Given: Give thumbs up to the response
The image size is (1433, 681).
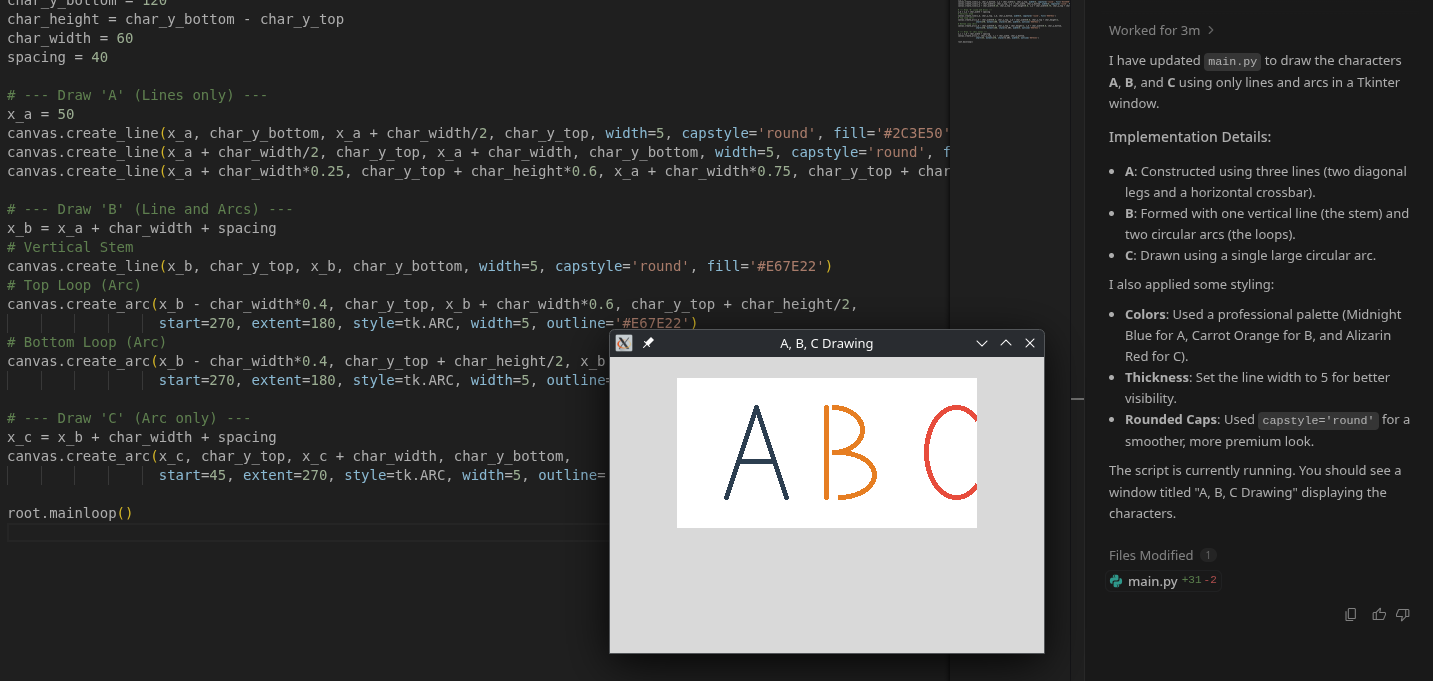Looking at the screenshot, I should pos(1379,614).
